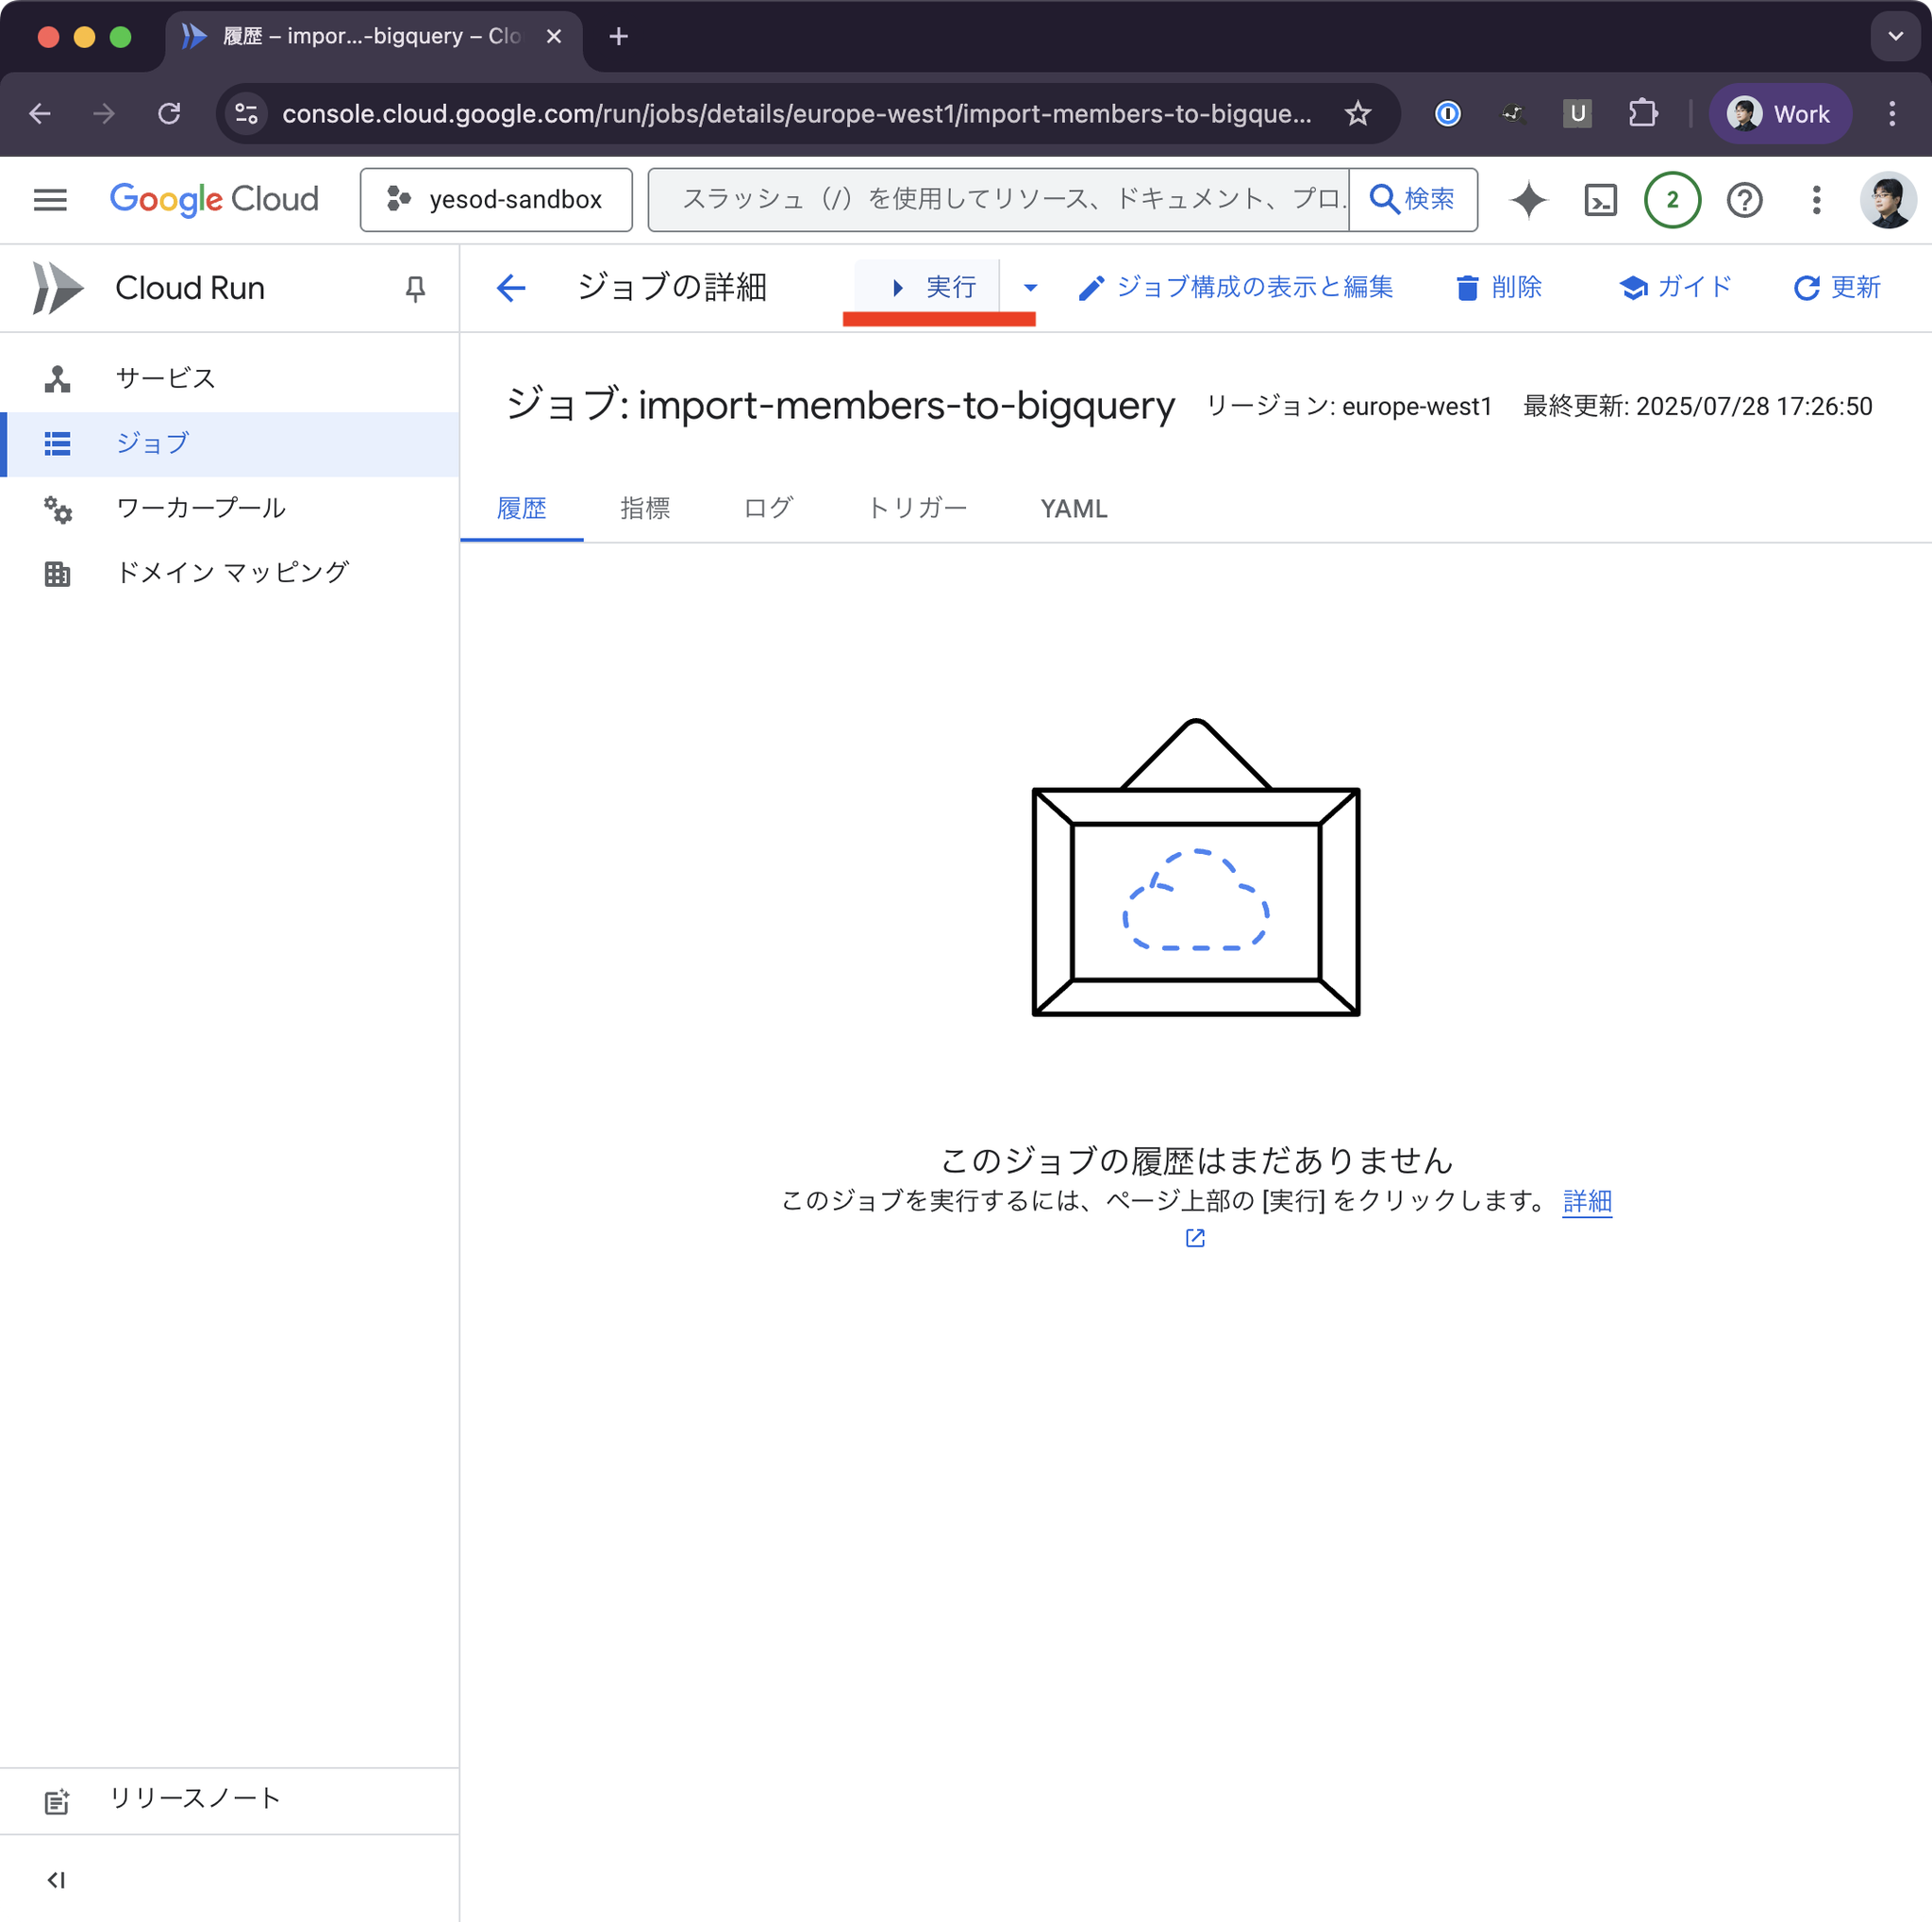The image size is (1932, 1922).
Task: Switch to the ログ tab
Action: coord(768,508)
